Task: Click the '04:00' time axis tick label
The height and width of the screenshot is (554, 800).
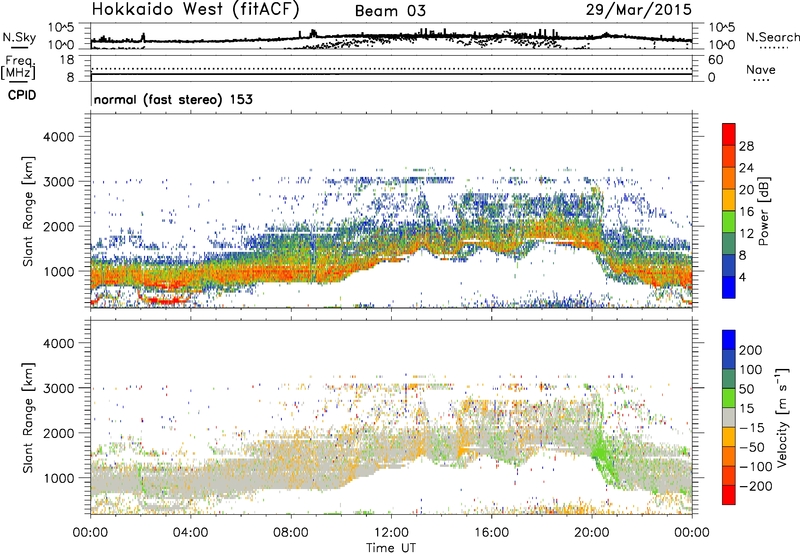Action: point(191,533)
